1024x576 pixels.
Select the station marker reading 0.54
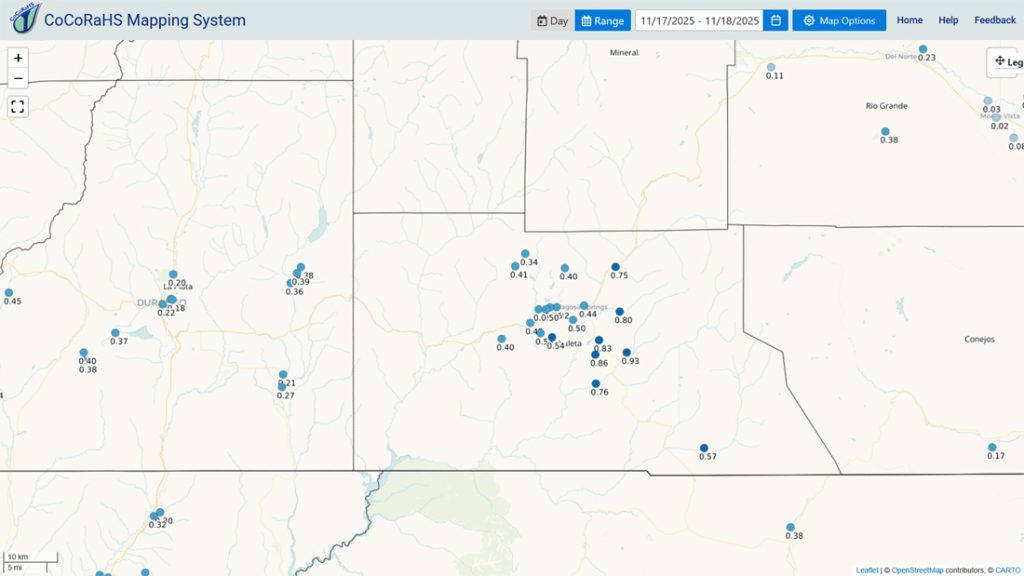point(552,338)
